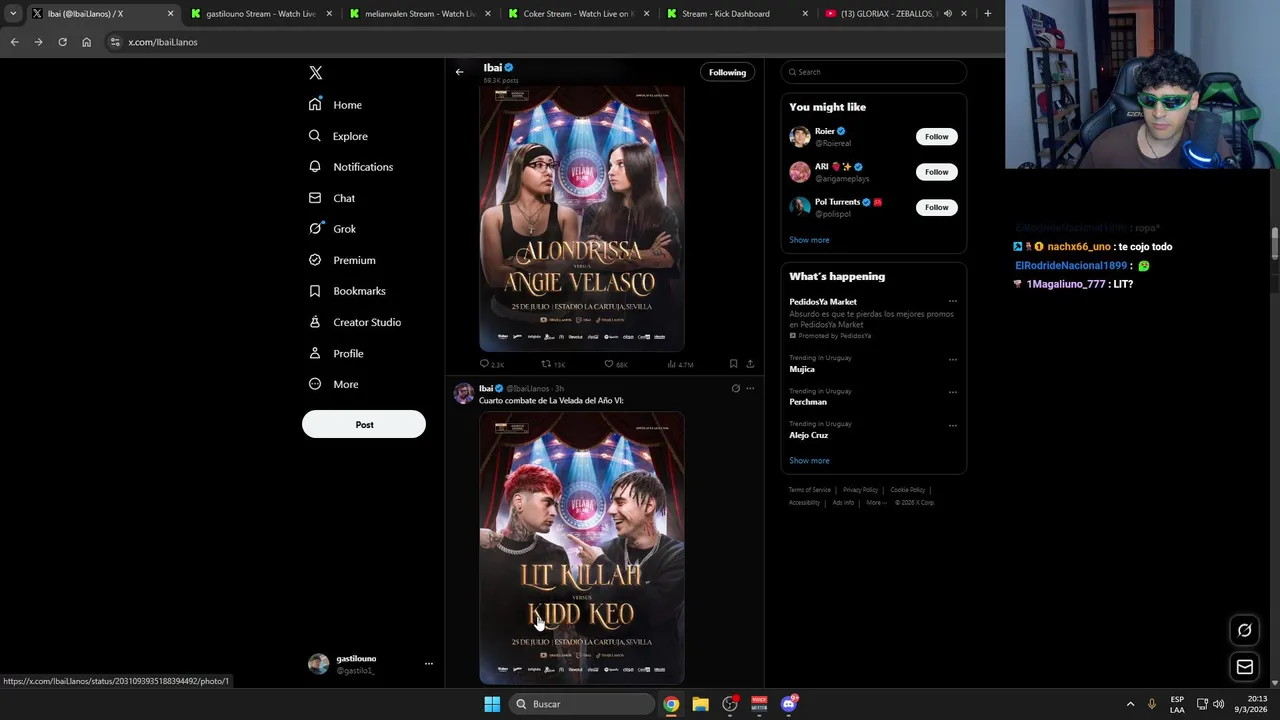Click the Cookie Policy footer link
Viewport: 1280px width, 720px height.
tap(907, 490)
